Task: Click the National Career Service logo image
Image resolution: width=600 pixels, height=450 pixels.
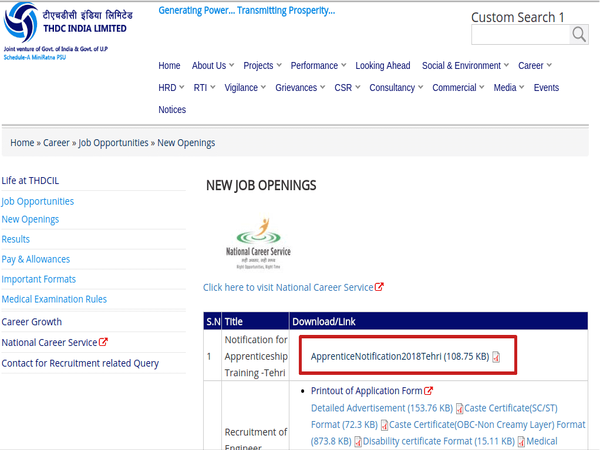Action: point(258,243)
